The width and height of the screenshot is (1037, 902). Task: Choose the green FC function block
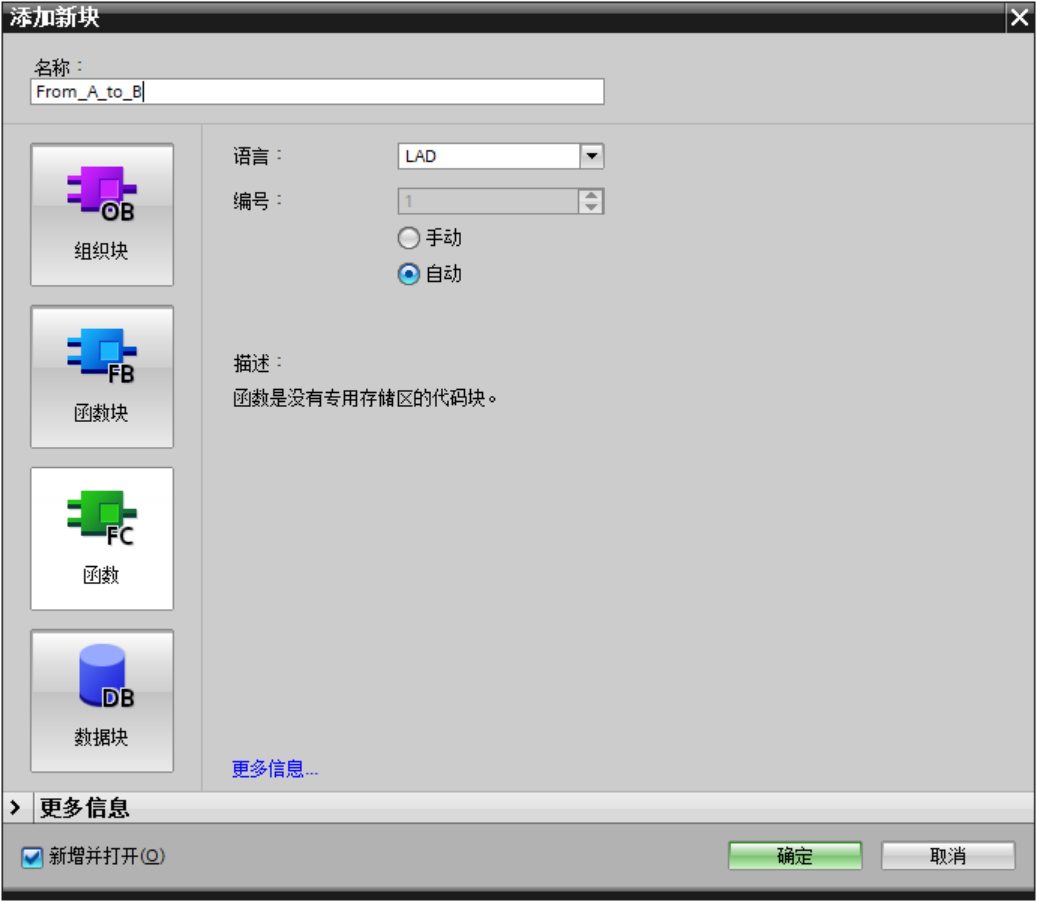tap(102, 539)
